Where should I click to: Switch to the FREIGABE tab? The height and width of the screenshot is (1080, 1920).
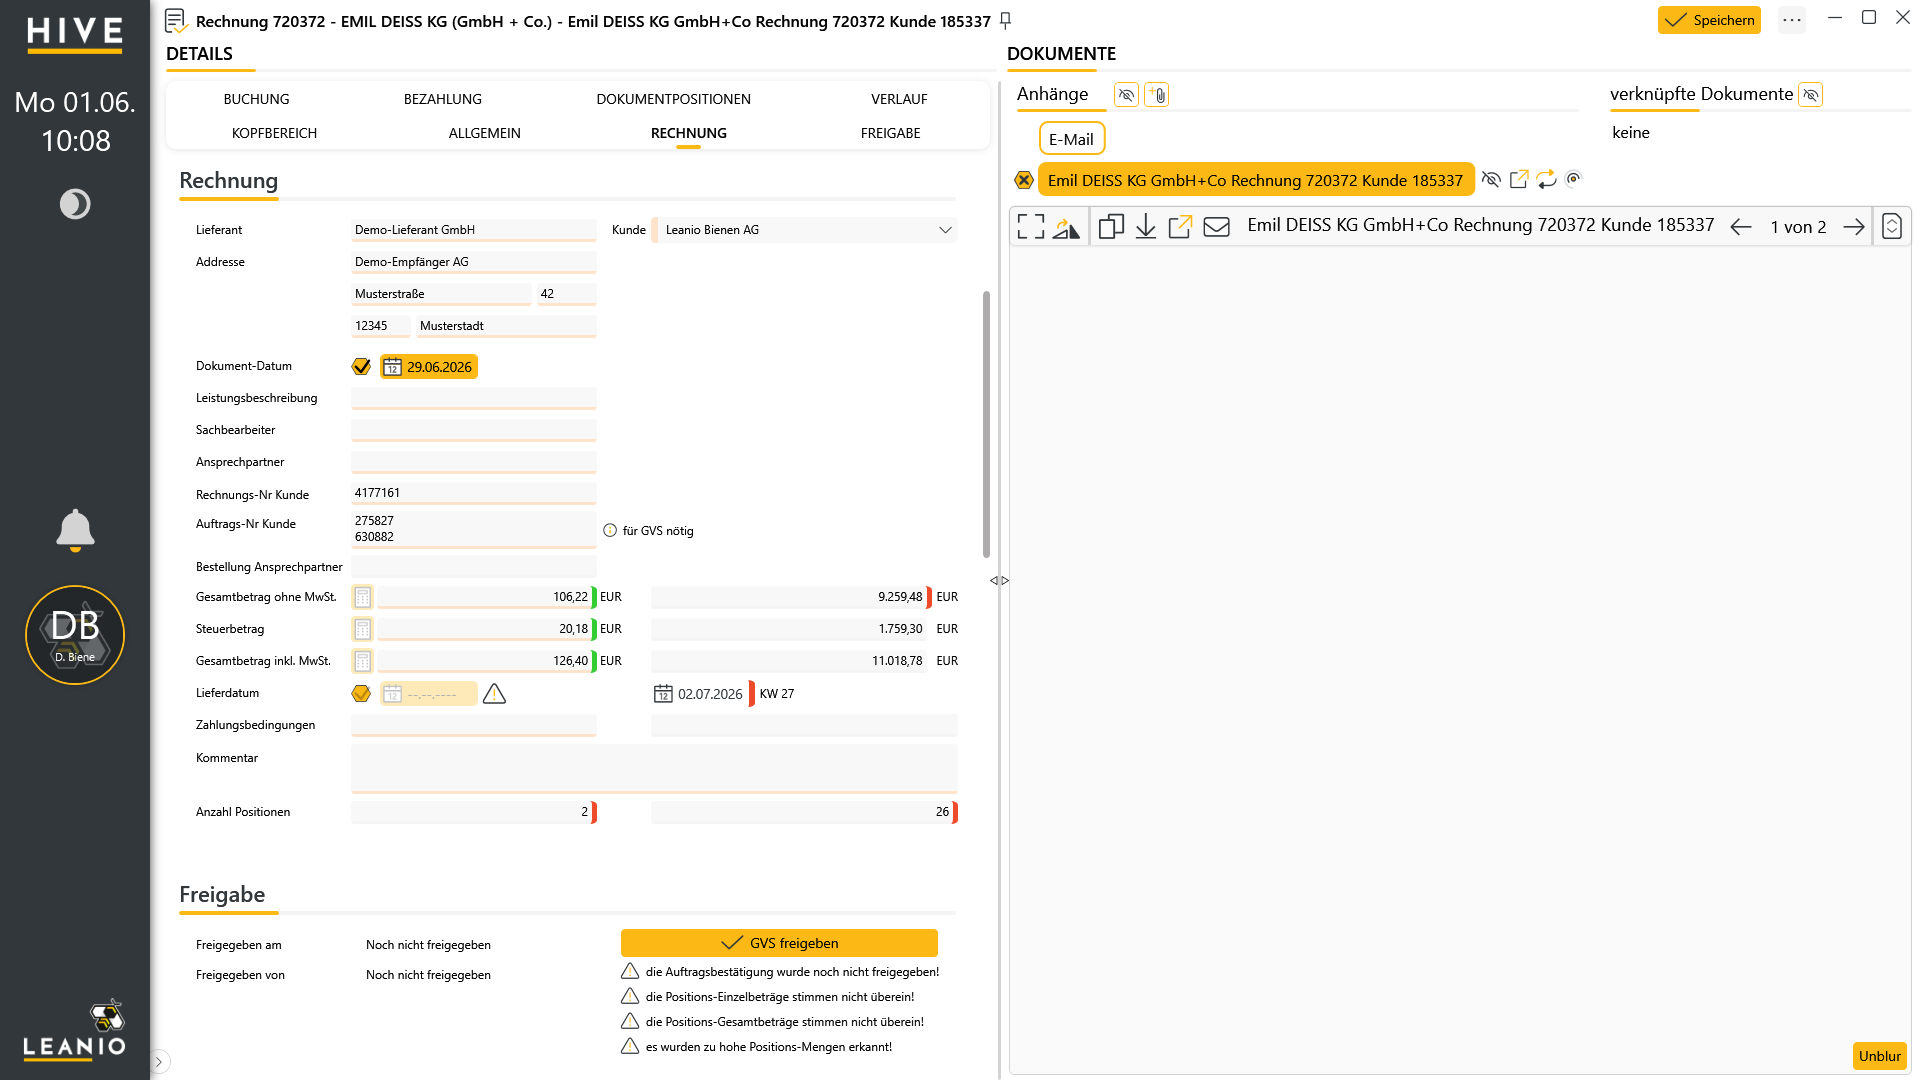coord(890,133)
